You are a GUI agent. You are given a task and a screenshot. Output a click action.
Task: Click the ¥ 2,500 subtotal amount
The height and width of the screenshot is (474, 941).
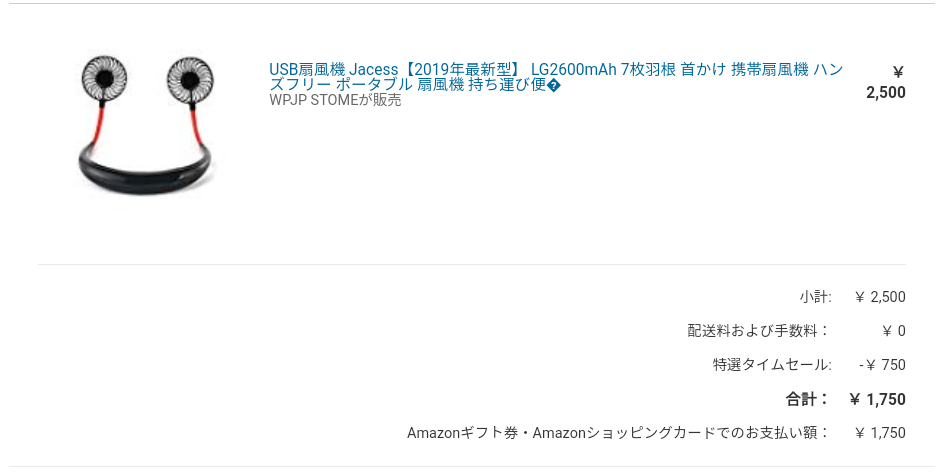pos(880,297)
